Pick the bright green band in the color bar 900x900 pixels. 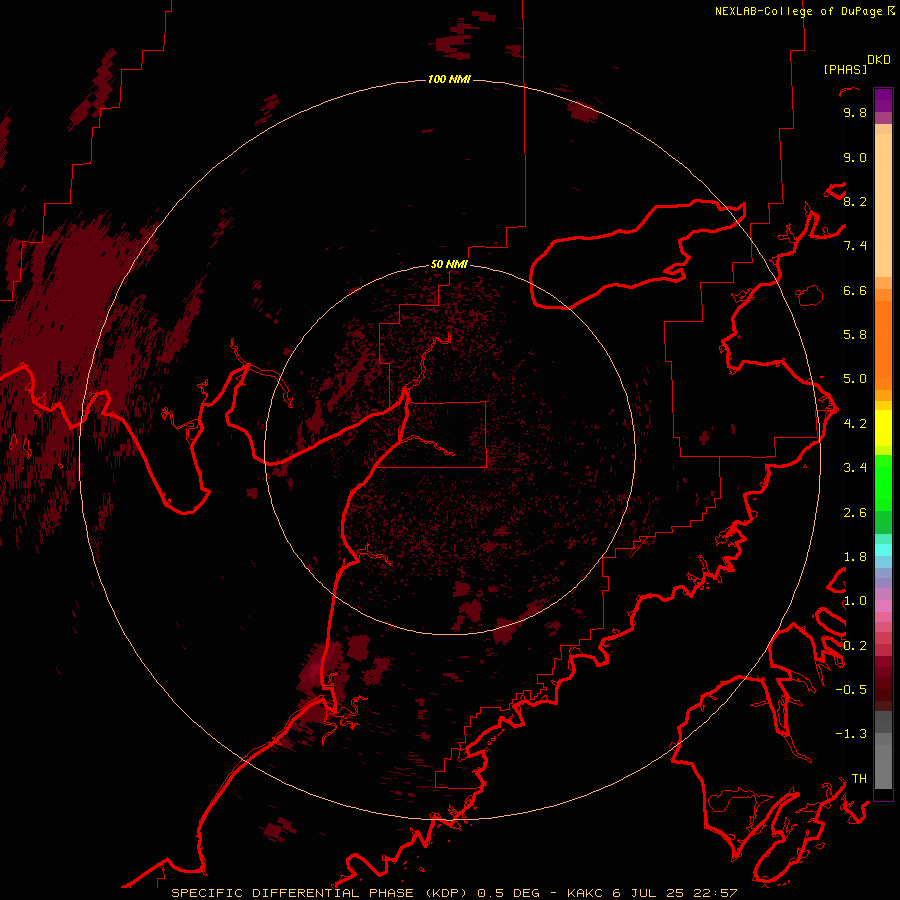[x=883, y=483]
